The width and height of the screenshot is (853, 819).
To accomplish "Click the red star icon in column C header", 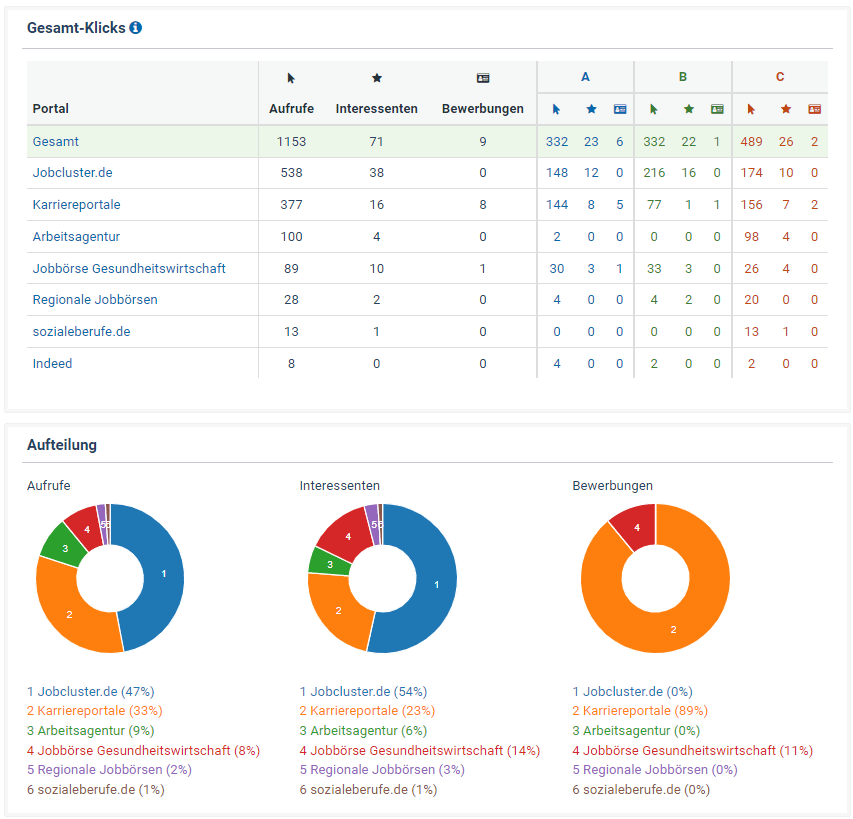I will point(783,110).
